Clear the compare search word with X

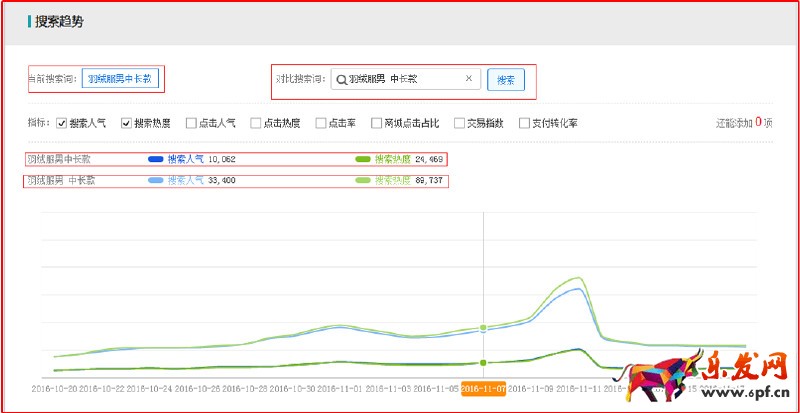click(x=468, y=79)
